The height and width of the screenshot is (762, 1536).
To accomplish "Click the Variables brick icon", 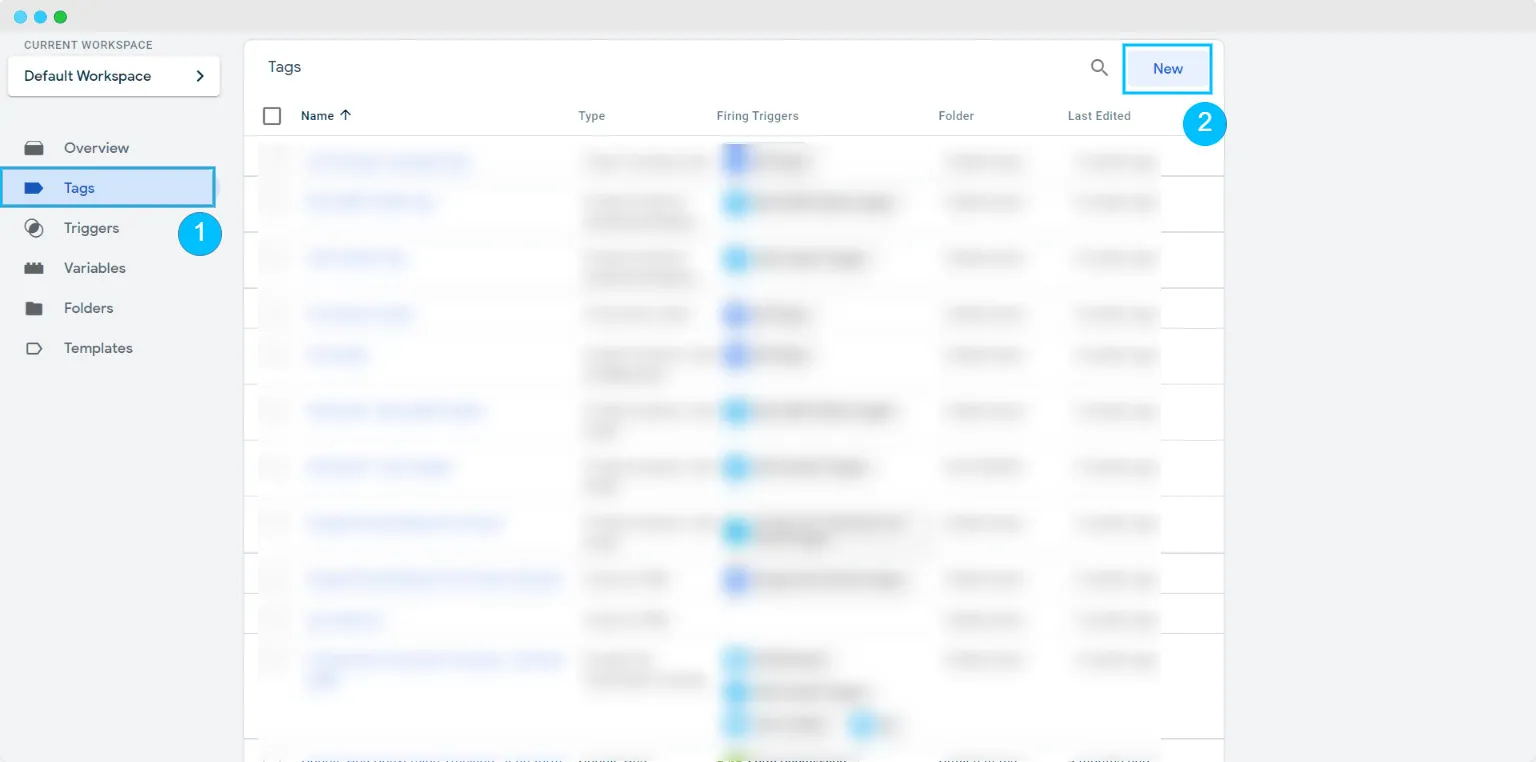I will click(x=34, y=268).
